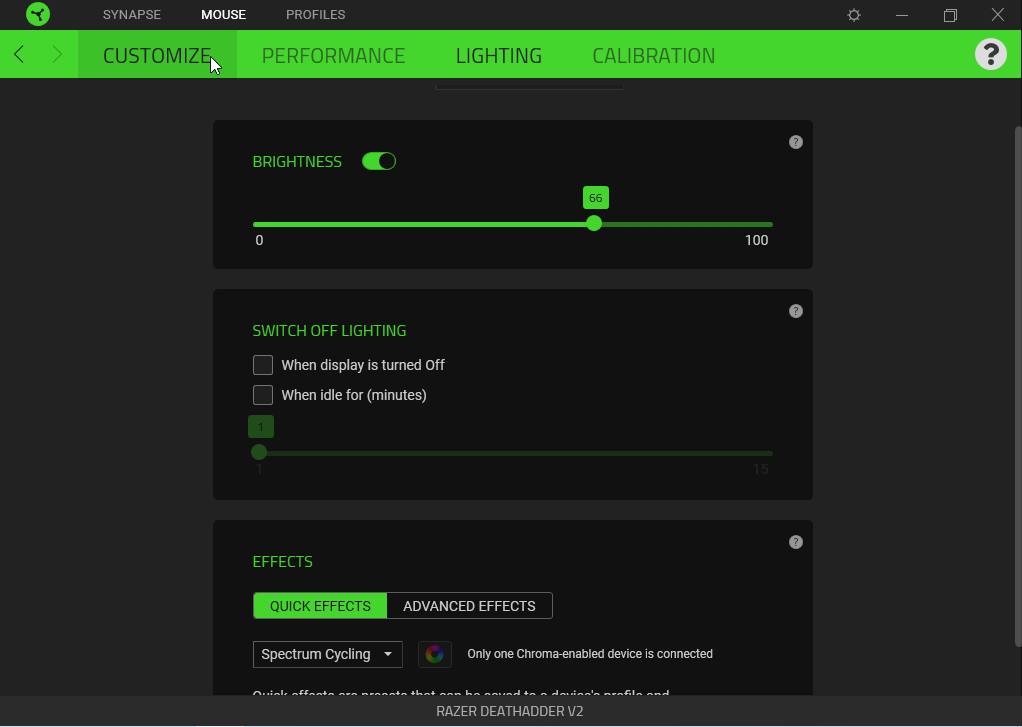Switch to Advanced Effects

coord(469,606)
